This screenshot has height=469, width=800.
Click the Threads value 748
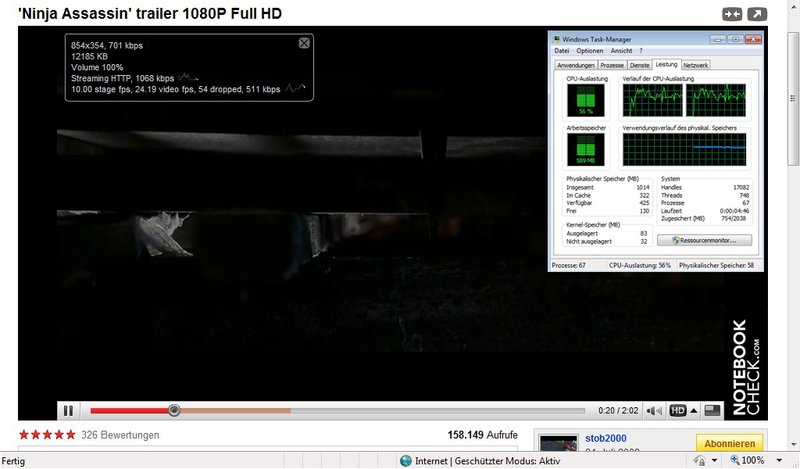tap(744, 195)
